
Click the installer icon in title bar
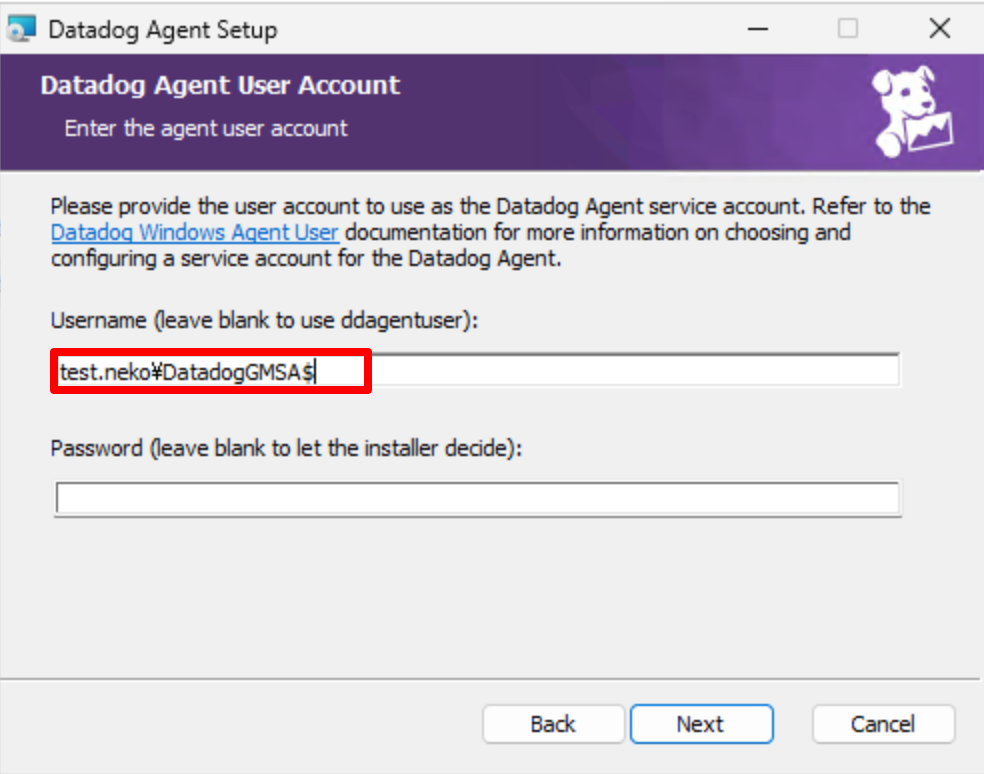22,29
